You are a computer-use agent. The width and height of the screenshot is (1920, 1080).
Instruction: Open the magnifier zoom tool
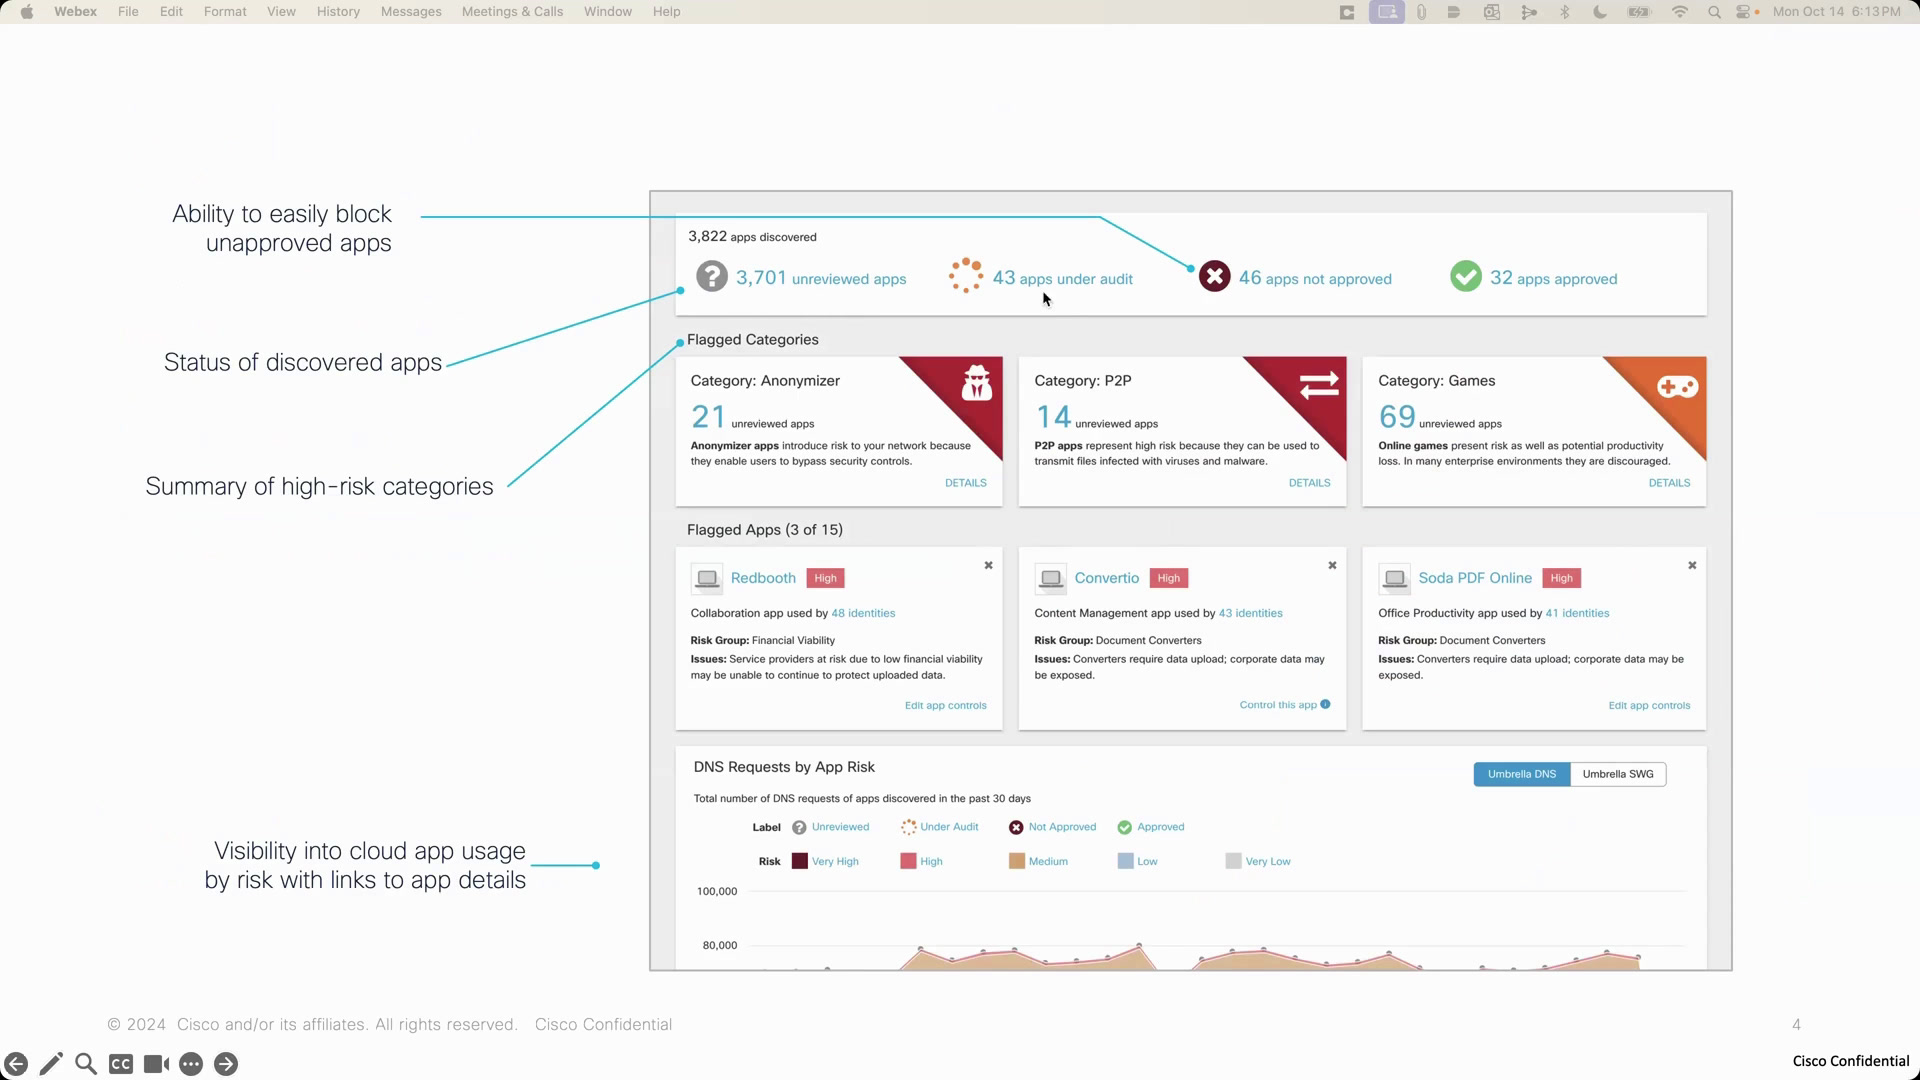pos(86,1064)
